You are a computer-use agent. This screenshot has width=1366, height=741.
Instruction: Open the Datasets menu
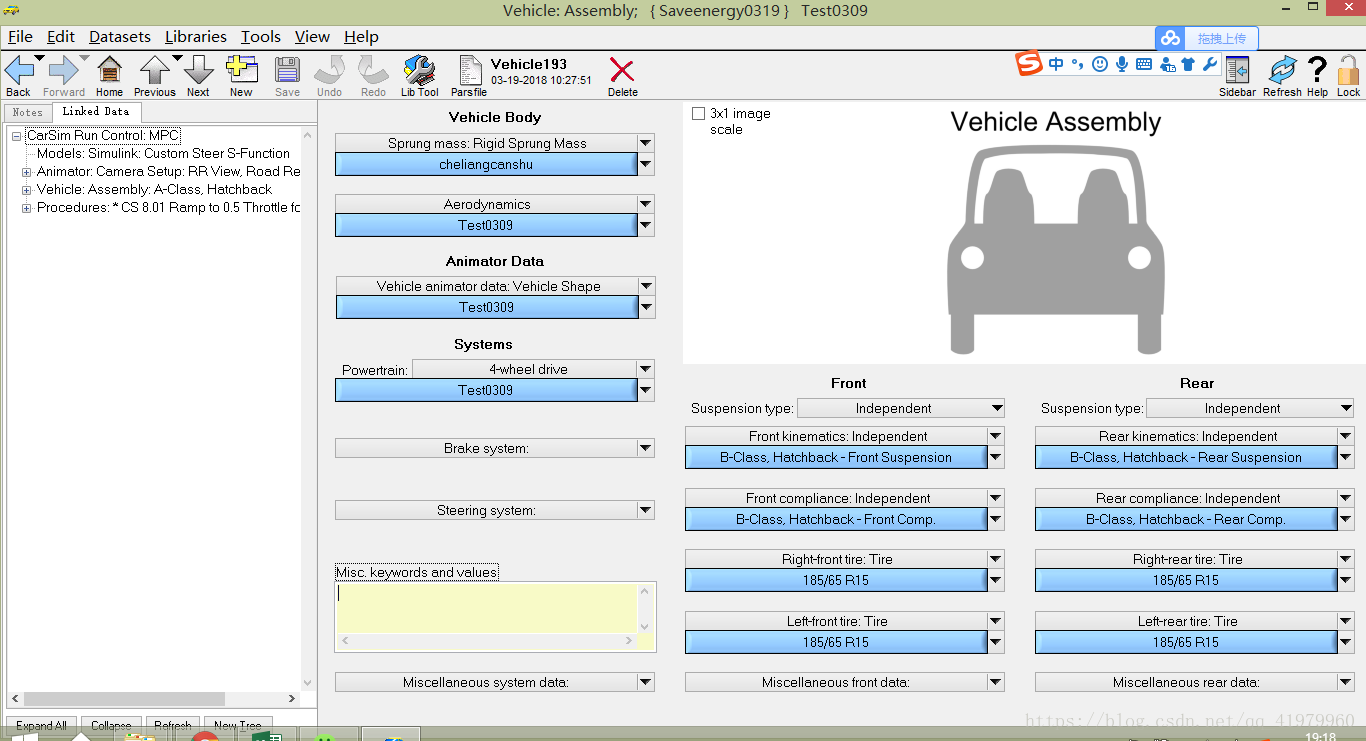click(x=120, y=37)
